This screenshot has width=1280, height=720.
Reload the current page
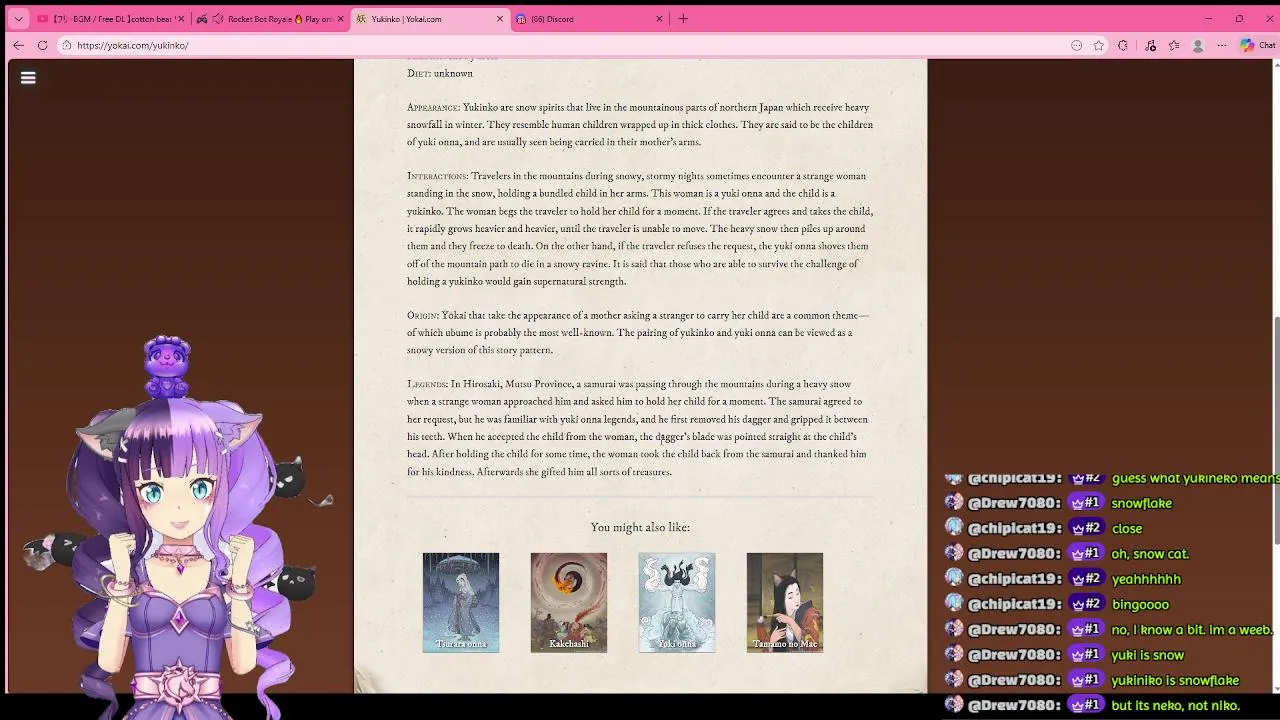click(x=42, y=45)
